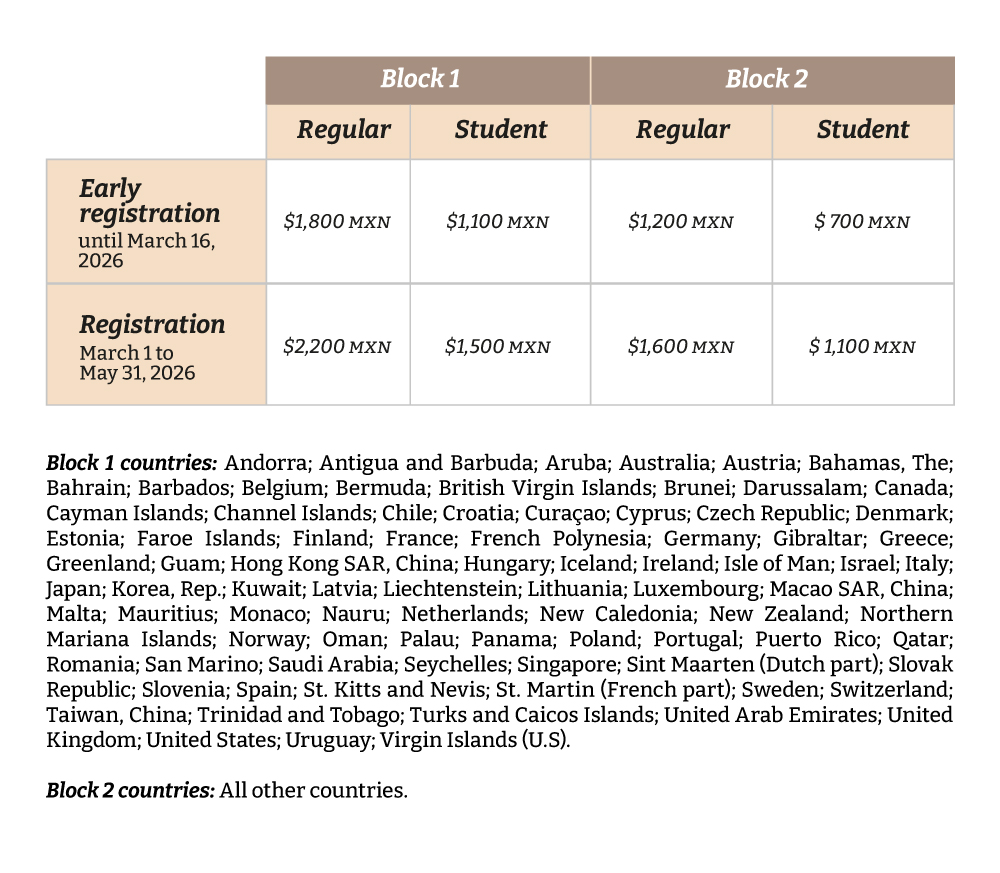Click the $1,200 MXN price cell
The width and height of the screenshot is (1000, 873).
681,222
